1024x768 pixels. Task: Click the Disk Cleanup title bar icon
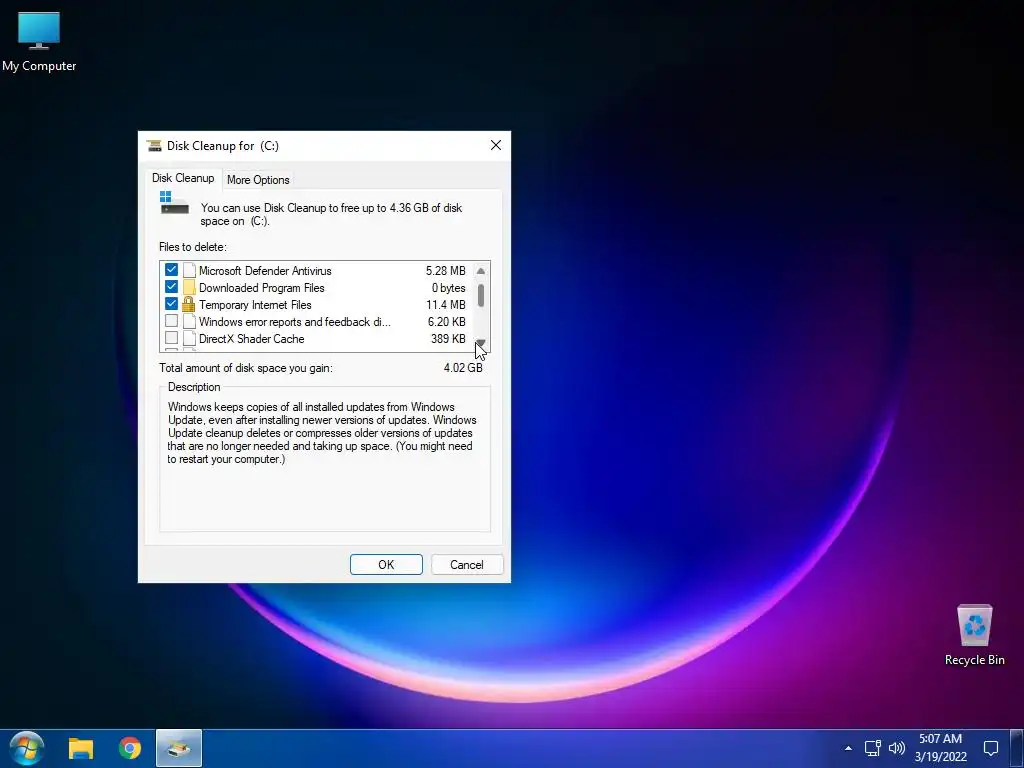tap(154, 146)
